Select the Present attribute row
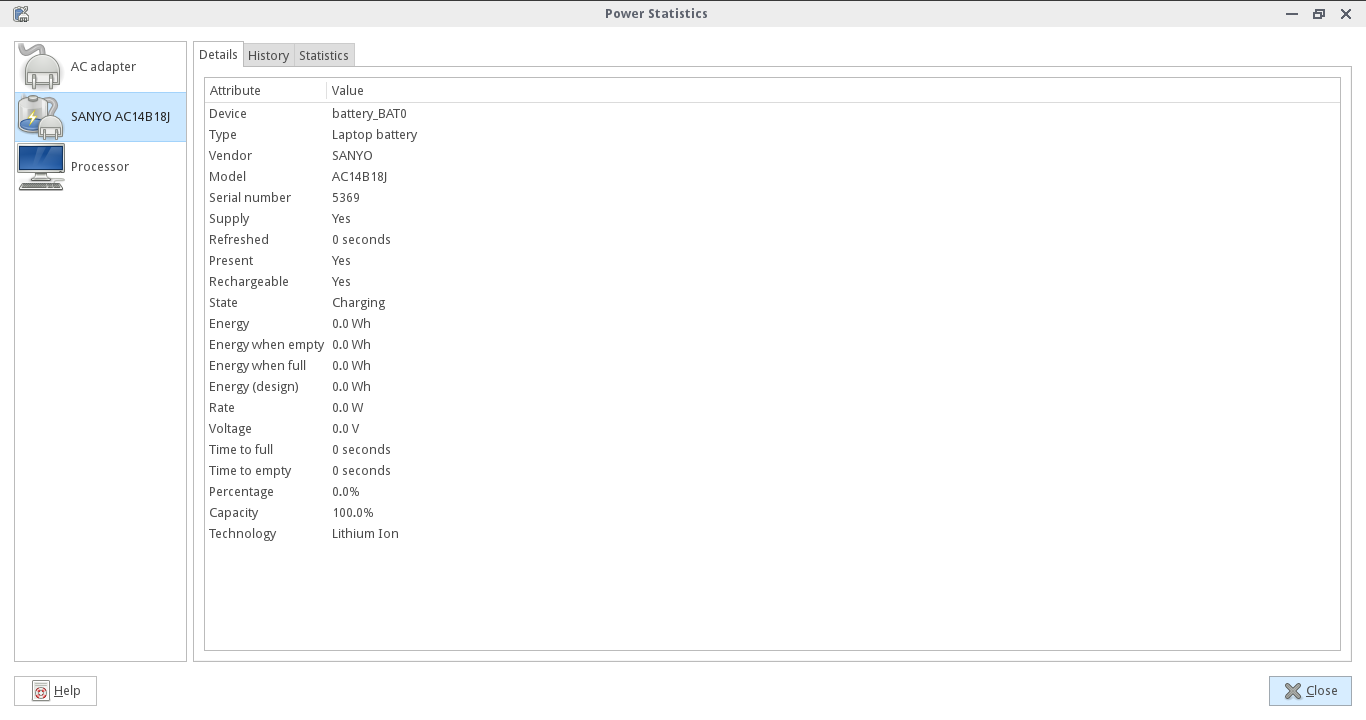This screenshot has width=1366, height=720. pos(231,261)
